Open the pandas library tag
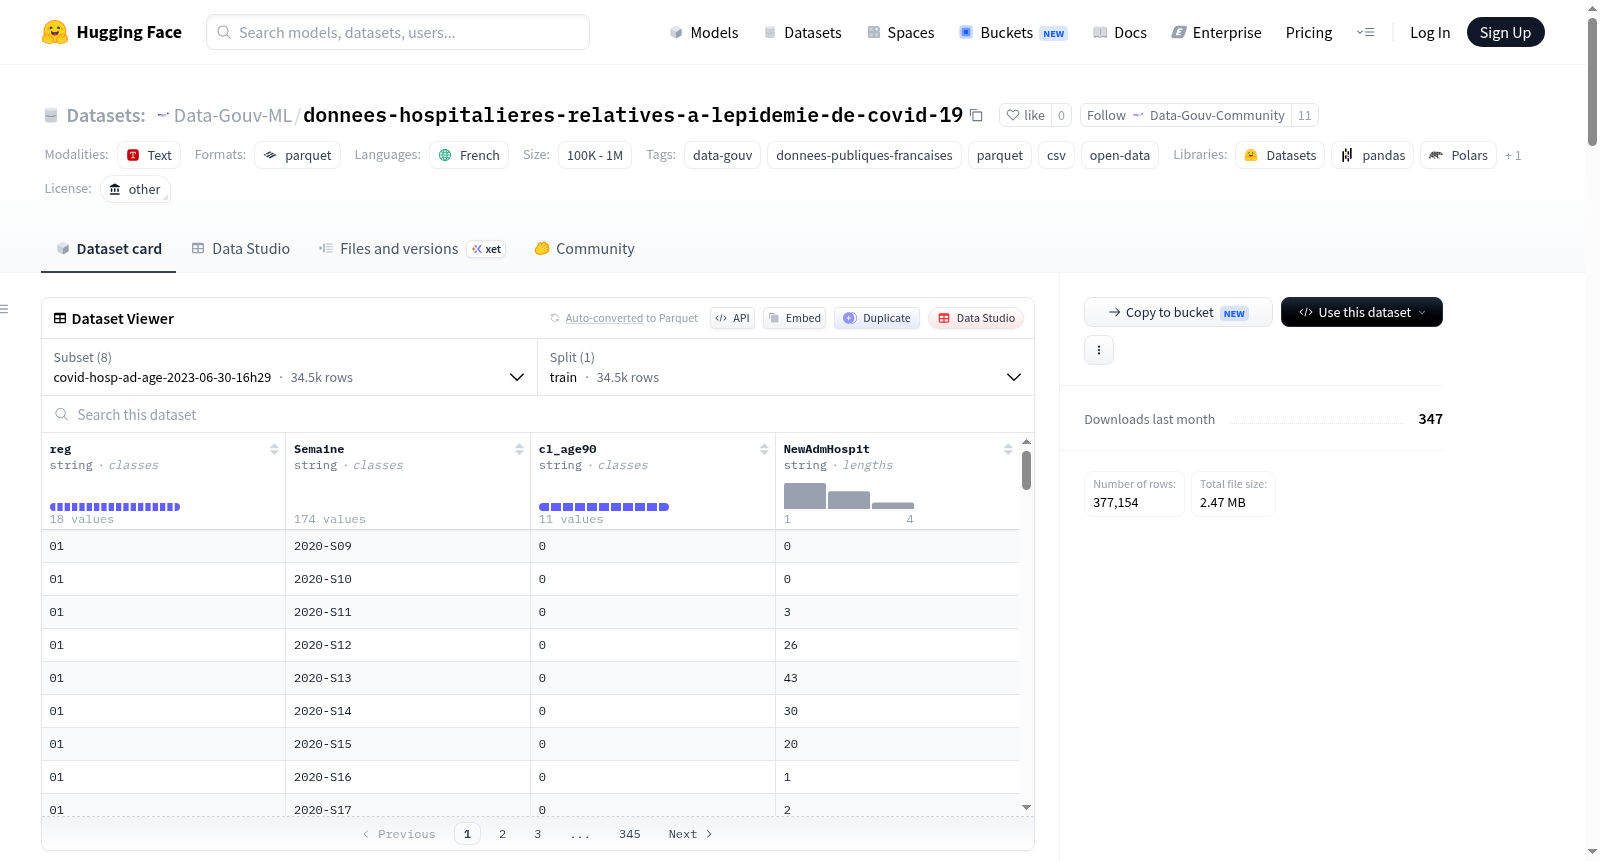Screen dimensions: 1600x861 (x=1373, y=155)
